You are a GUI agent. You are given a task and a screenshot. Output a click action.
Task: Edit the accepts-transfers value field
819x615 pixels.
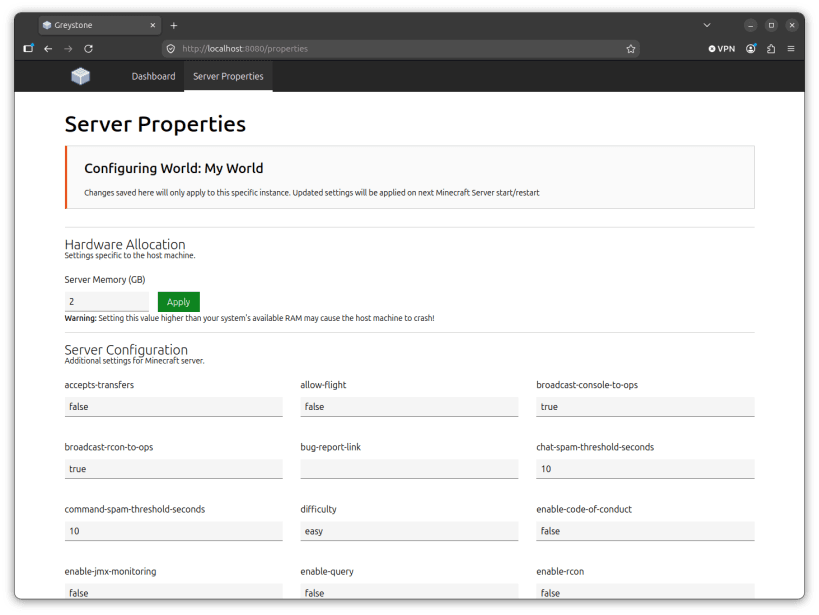point(173,407)
